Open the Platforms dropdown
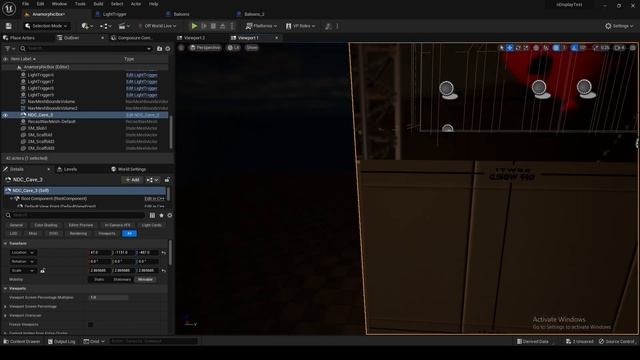640x360 pixels. tap(261, 26)
